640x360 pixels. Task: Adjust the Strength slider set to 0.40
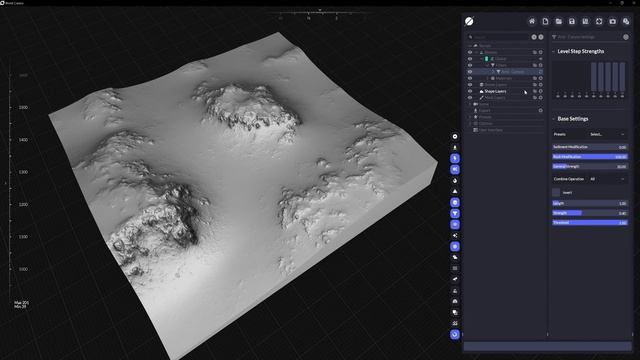click(590, 213)
